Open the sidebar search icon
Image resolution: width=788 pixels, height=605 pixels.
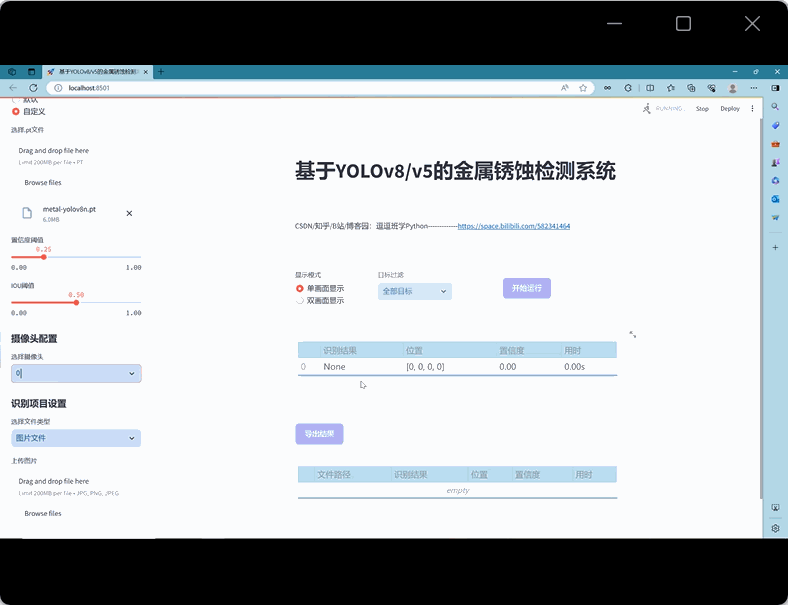[x=775, y=107]
